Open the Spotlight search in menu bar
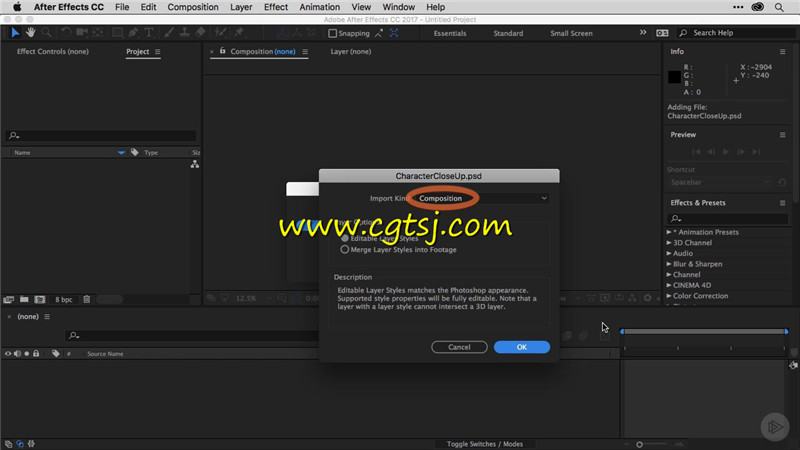Screen dimensions: 800x450 (779, 7)
